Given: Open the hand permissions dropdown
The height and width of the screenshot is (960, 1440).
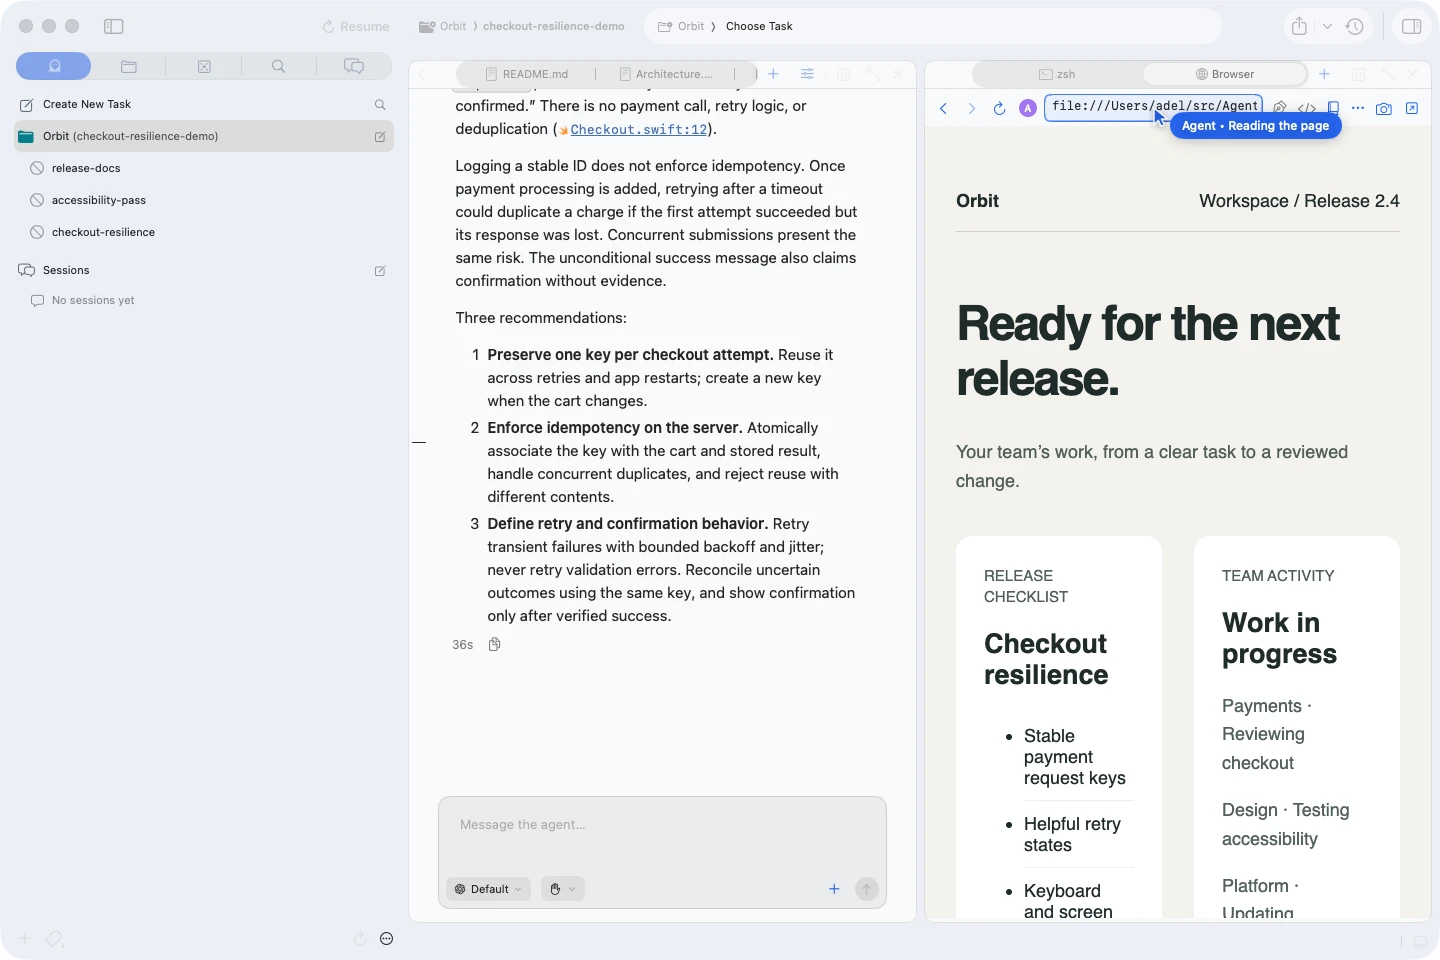Looking at the screenshot, I should [562, 889].
